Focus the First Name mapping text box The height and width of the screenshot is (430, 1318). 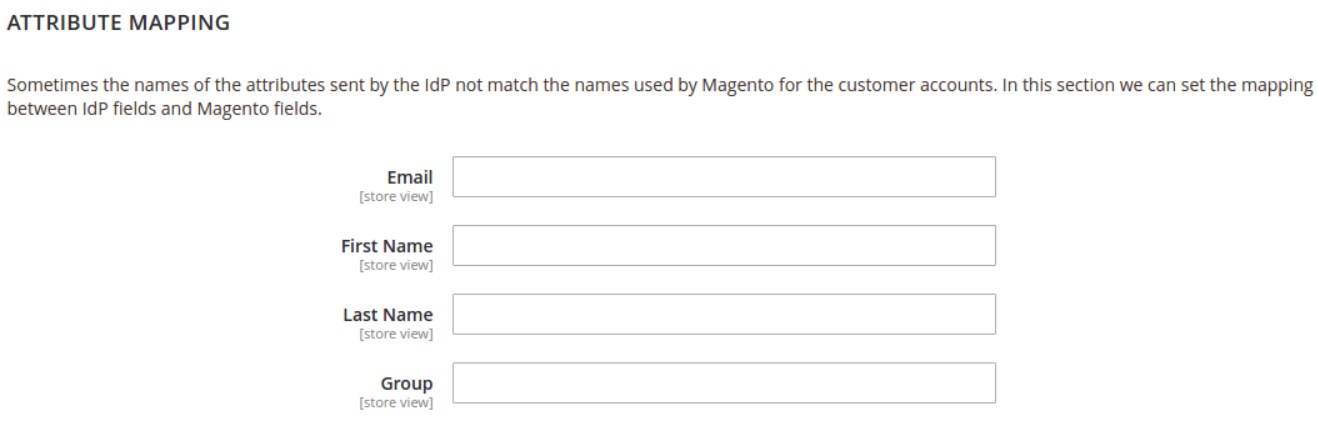[724, 246]
